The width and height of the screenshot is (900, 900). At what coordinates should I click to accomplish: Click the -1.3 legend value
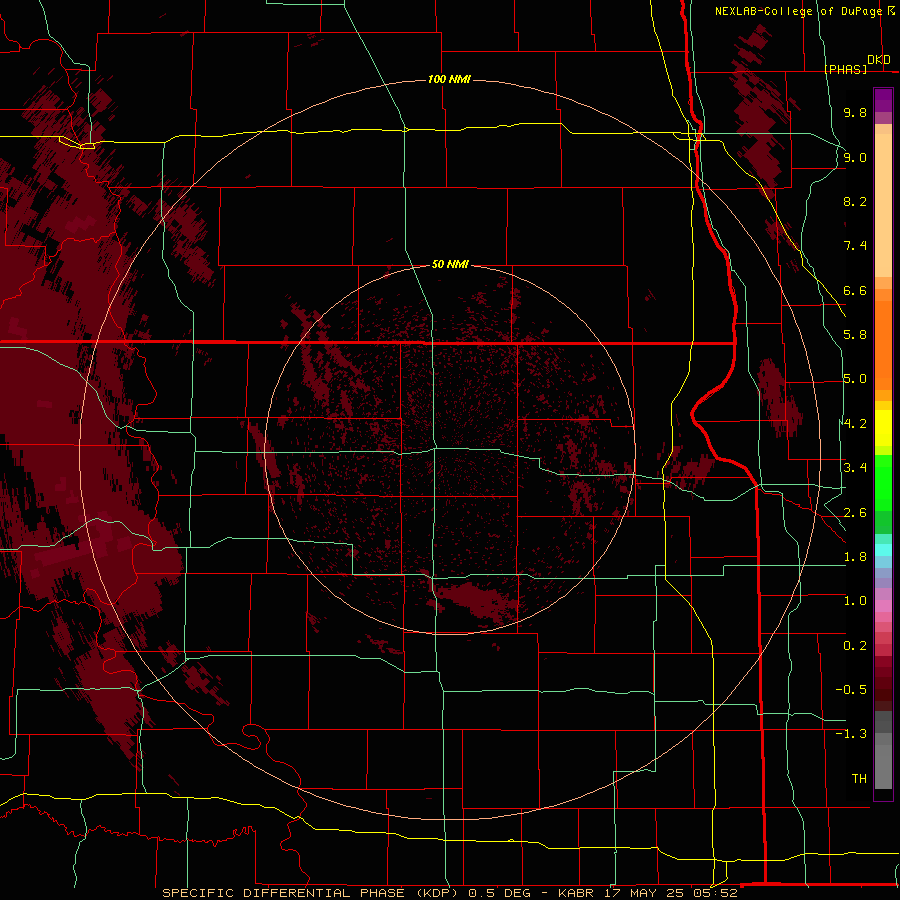coord(851,734)
